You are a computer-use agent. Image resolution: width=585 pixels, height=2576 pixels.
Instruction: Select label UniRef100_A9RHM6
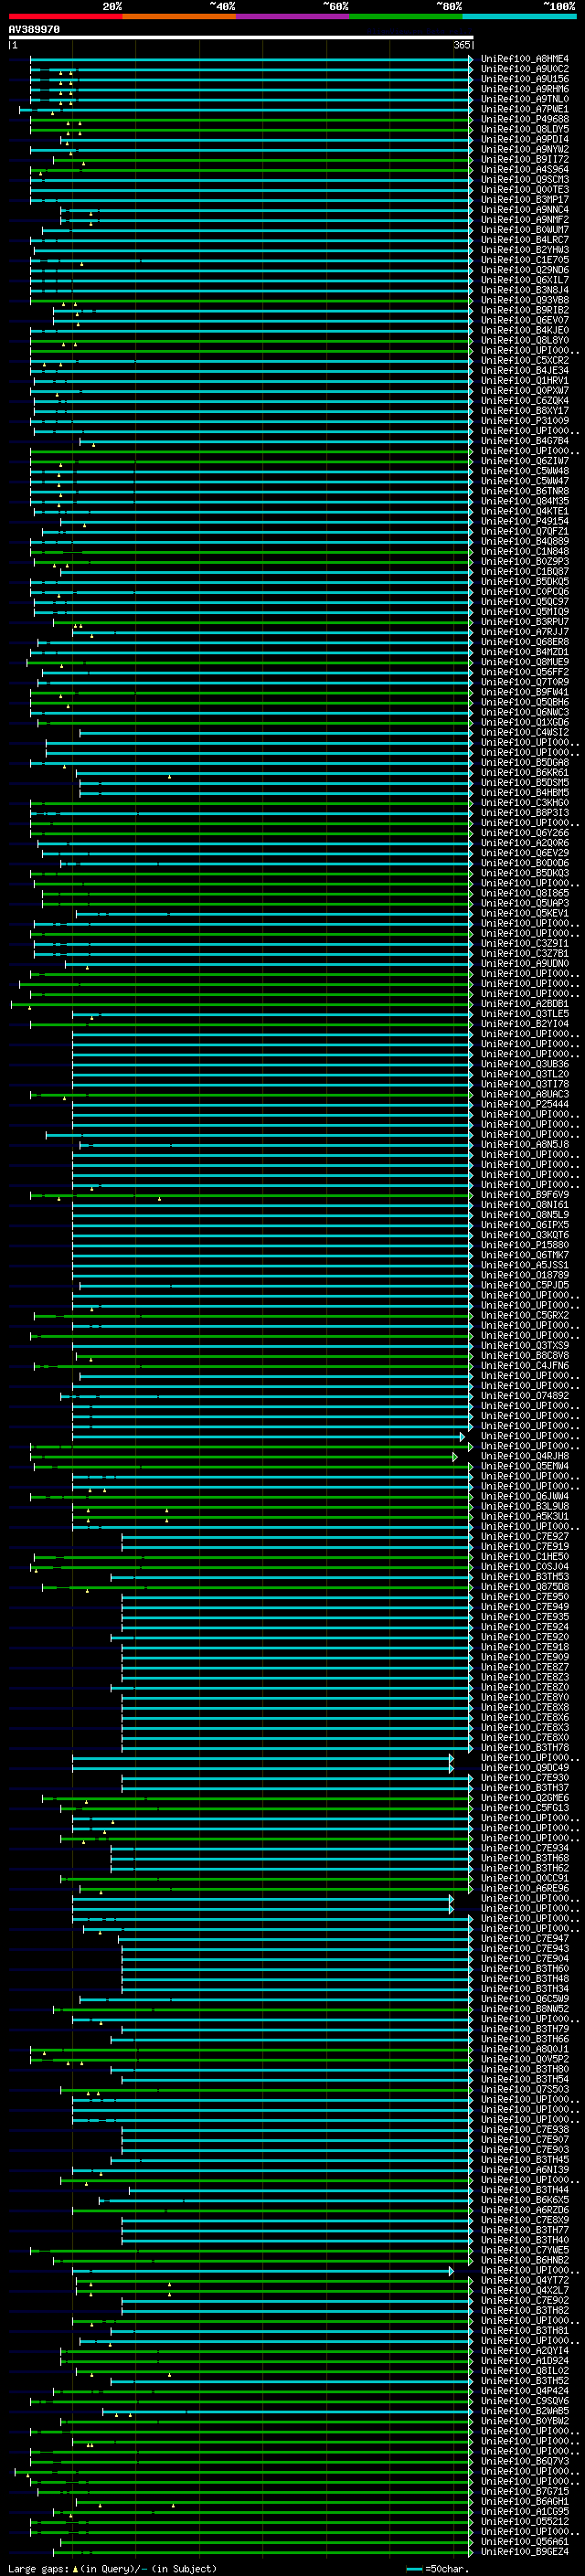(x=524, y=89)
